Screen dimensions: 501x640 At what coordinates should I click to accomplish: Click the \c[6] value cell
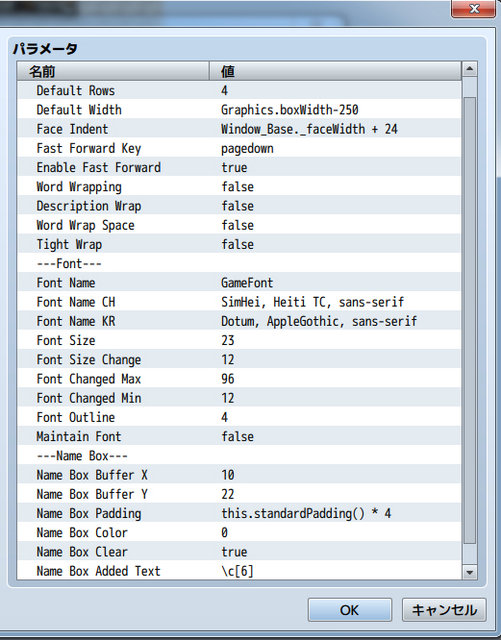pos(335,571)
